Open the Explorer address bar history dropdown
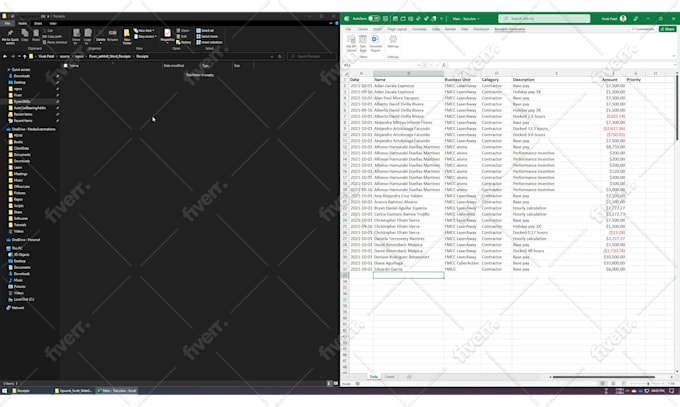The image size is (680, 407). tap(272, 56)
